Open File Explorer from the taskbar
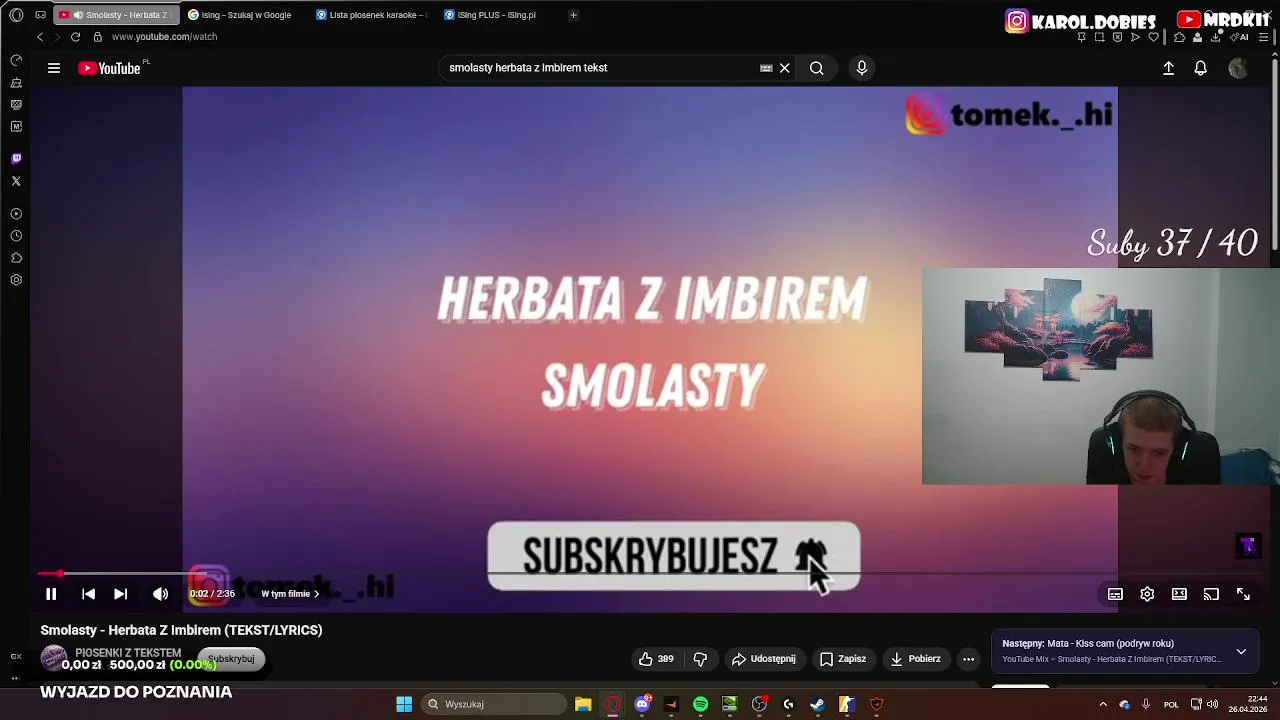1280x720 pixels. (x=583, y=704)
